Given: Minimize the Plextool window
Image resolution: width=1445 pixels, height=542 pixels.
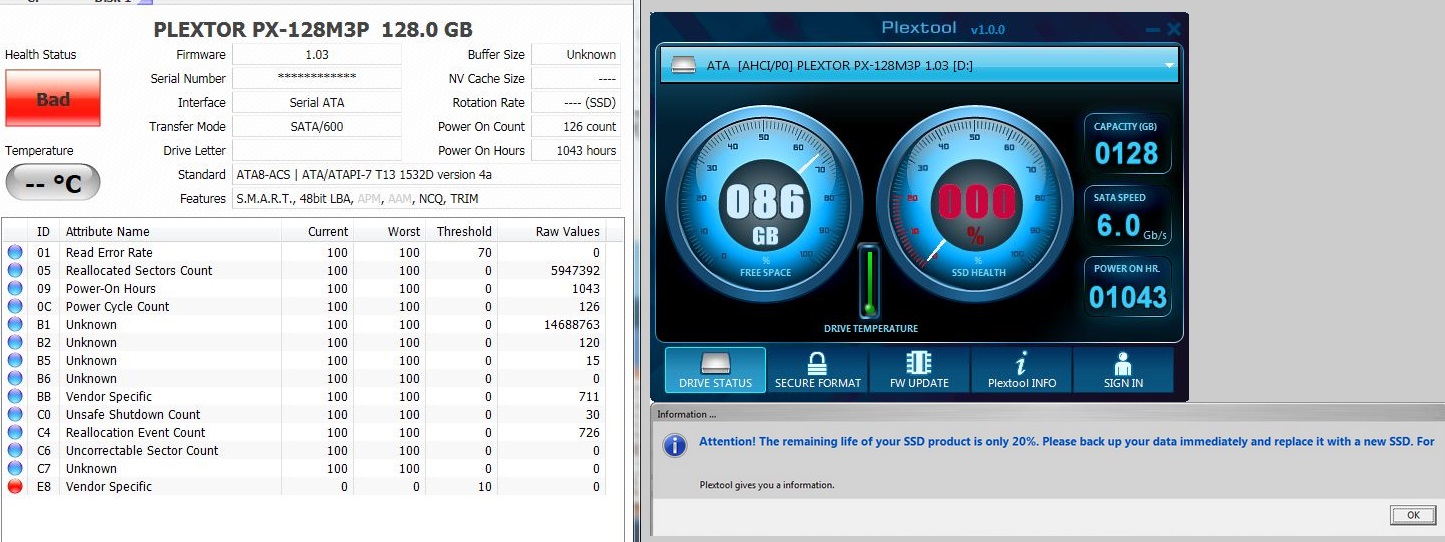Looking at the screenshot, I should [x=1152, y=30].
